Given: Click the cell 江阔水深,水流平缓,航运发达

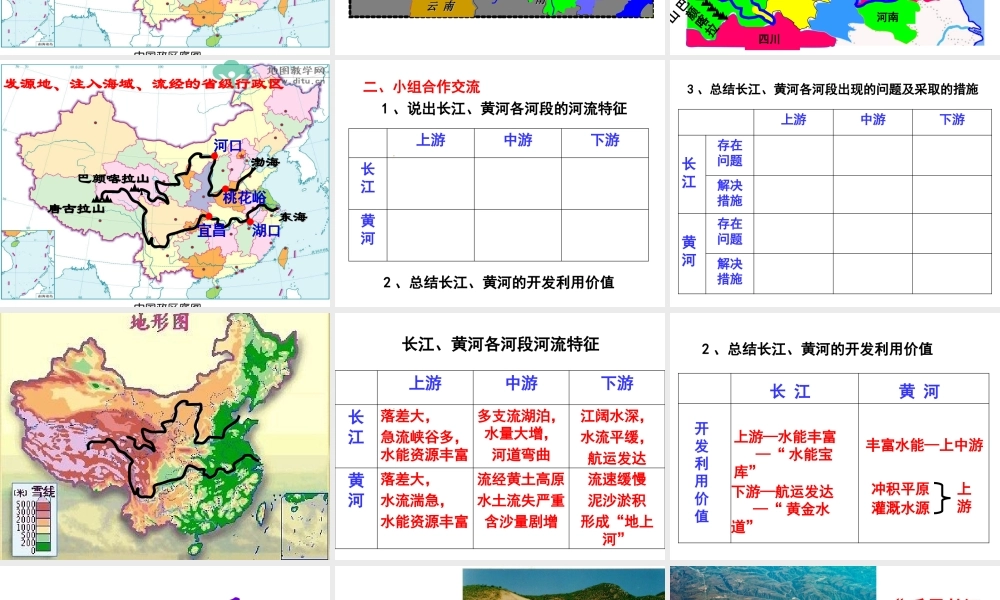Looking at the screenshot, I should tap(616, 437).
